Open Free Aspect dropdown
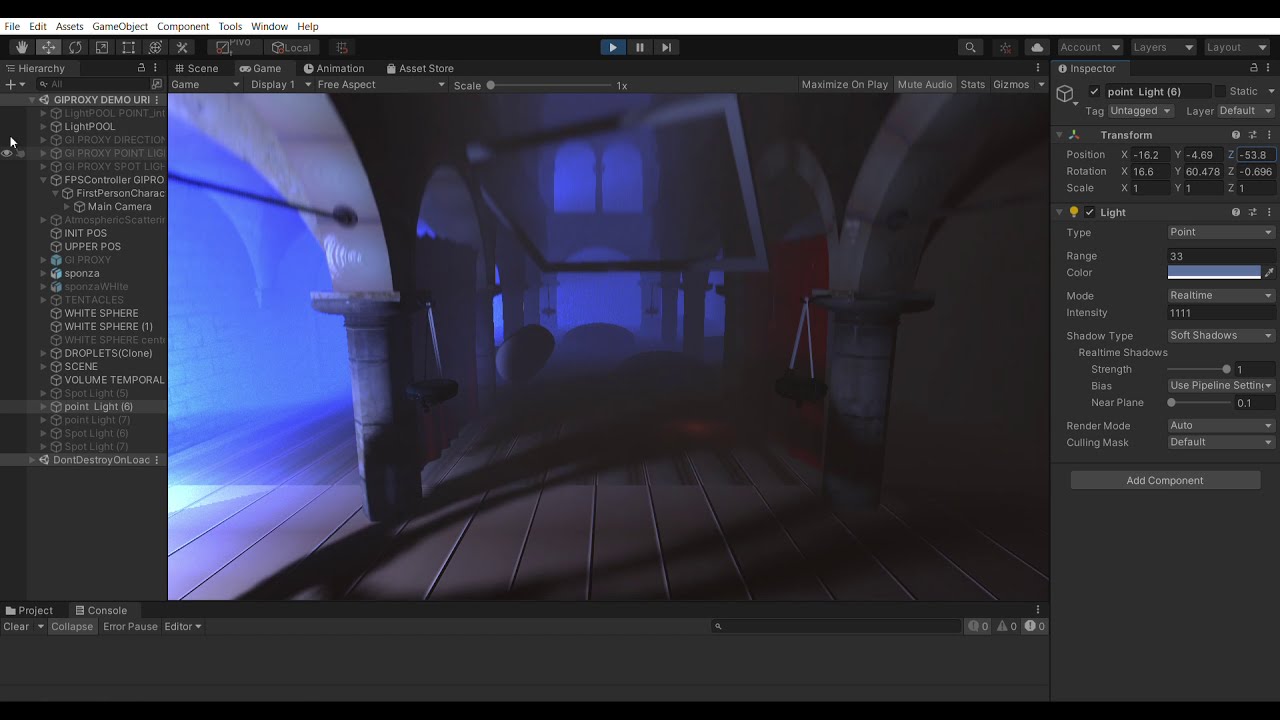Image resolution: width=1280 pixels, height=720 pixels. click(380, 85)
